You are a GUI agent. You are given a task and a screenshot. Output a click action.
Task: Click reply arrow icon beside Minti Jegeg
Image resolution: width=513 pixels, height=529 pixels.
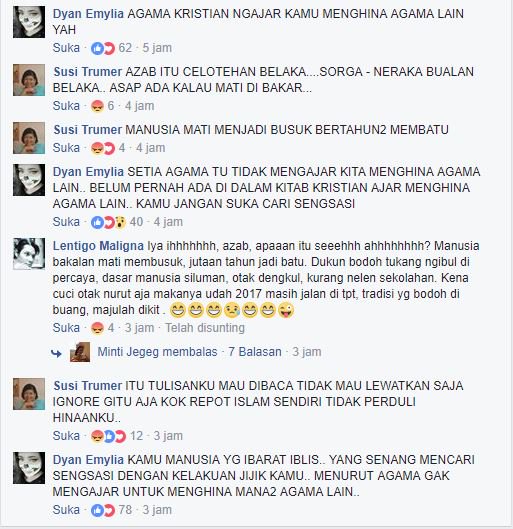[x=56, y=353]
